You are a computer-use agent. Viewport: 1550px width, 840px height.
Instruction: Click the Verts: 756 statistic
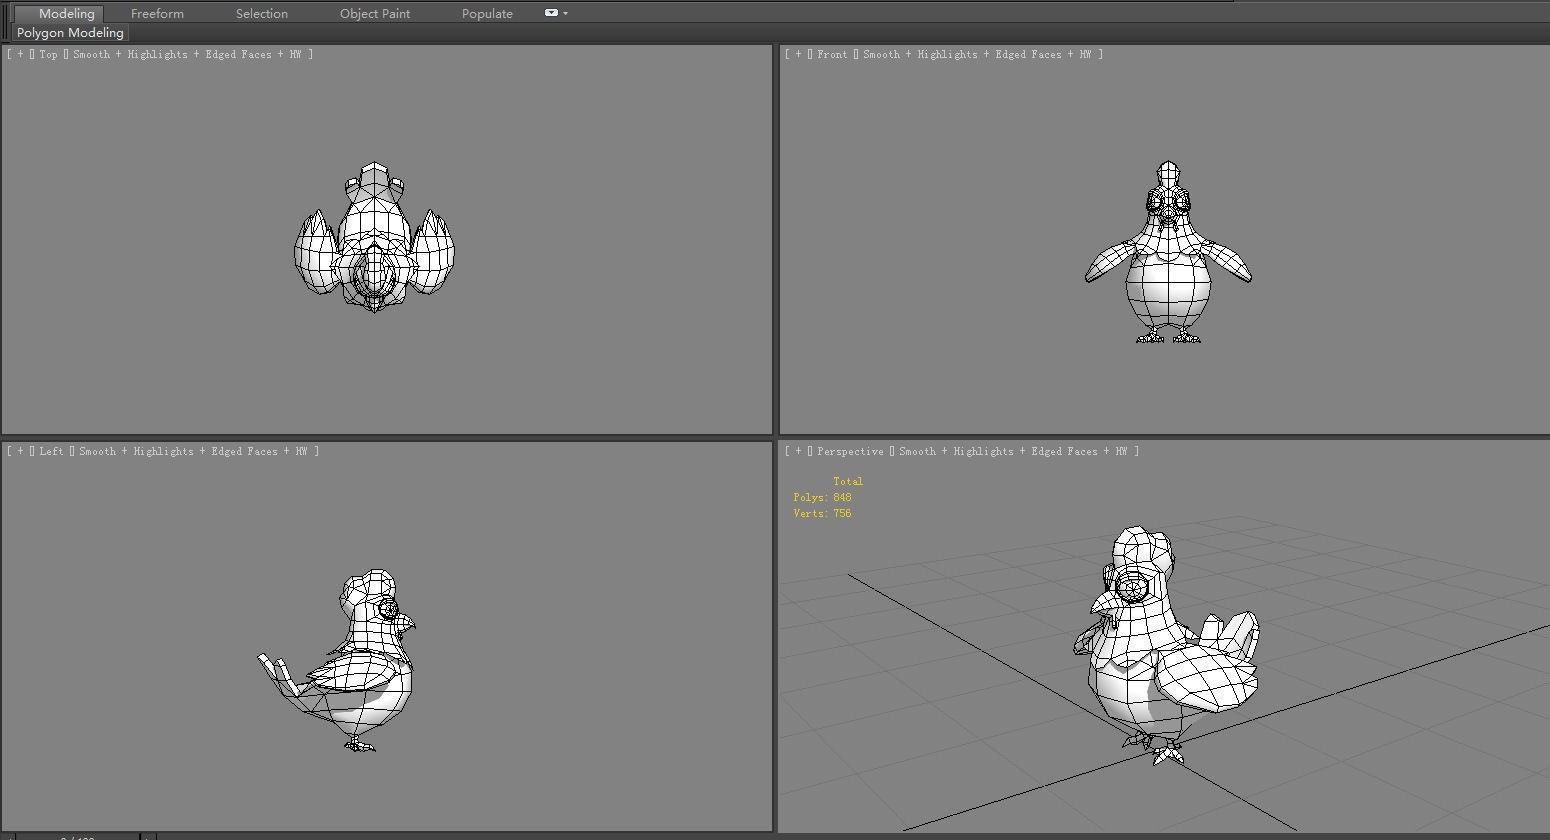(x=822, y=513)
